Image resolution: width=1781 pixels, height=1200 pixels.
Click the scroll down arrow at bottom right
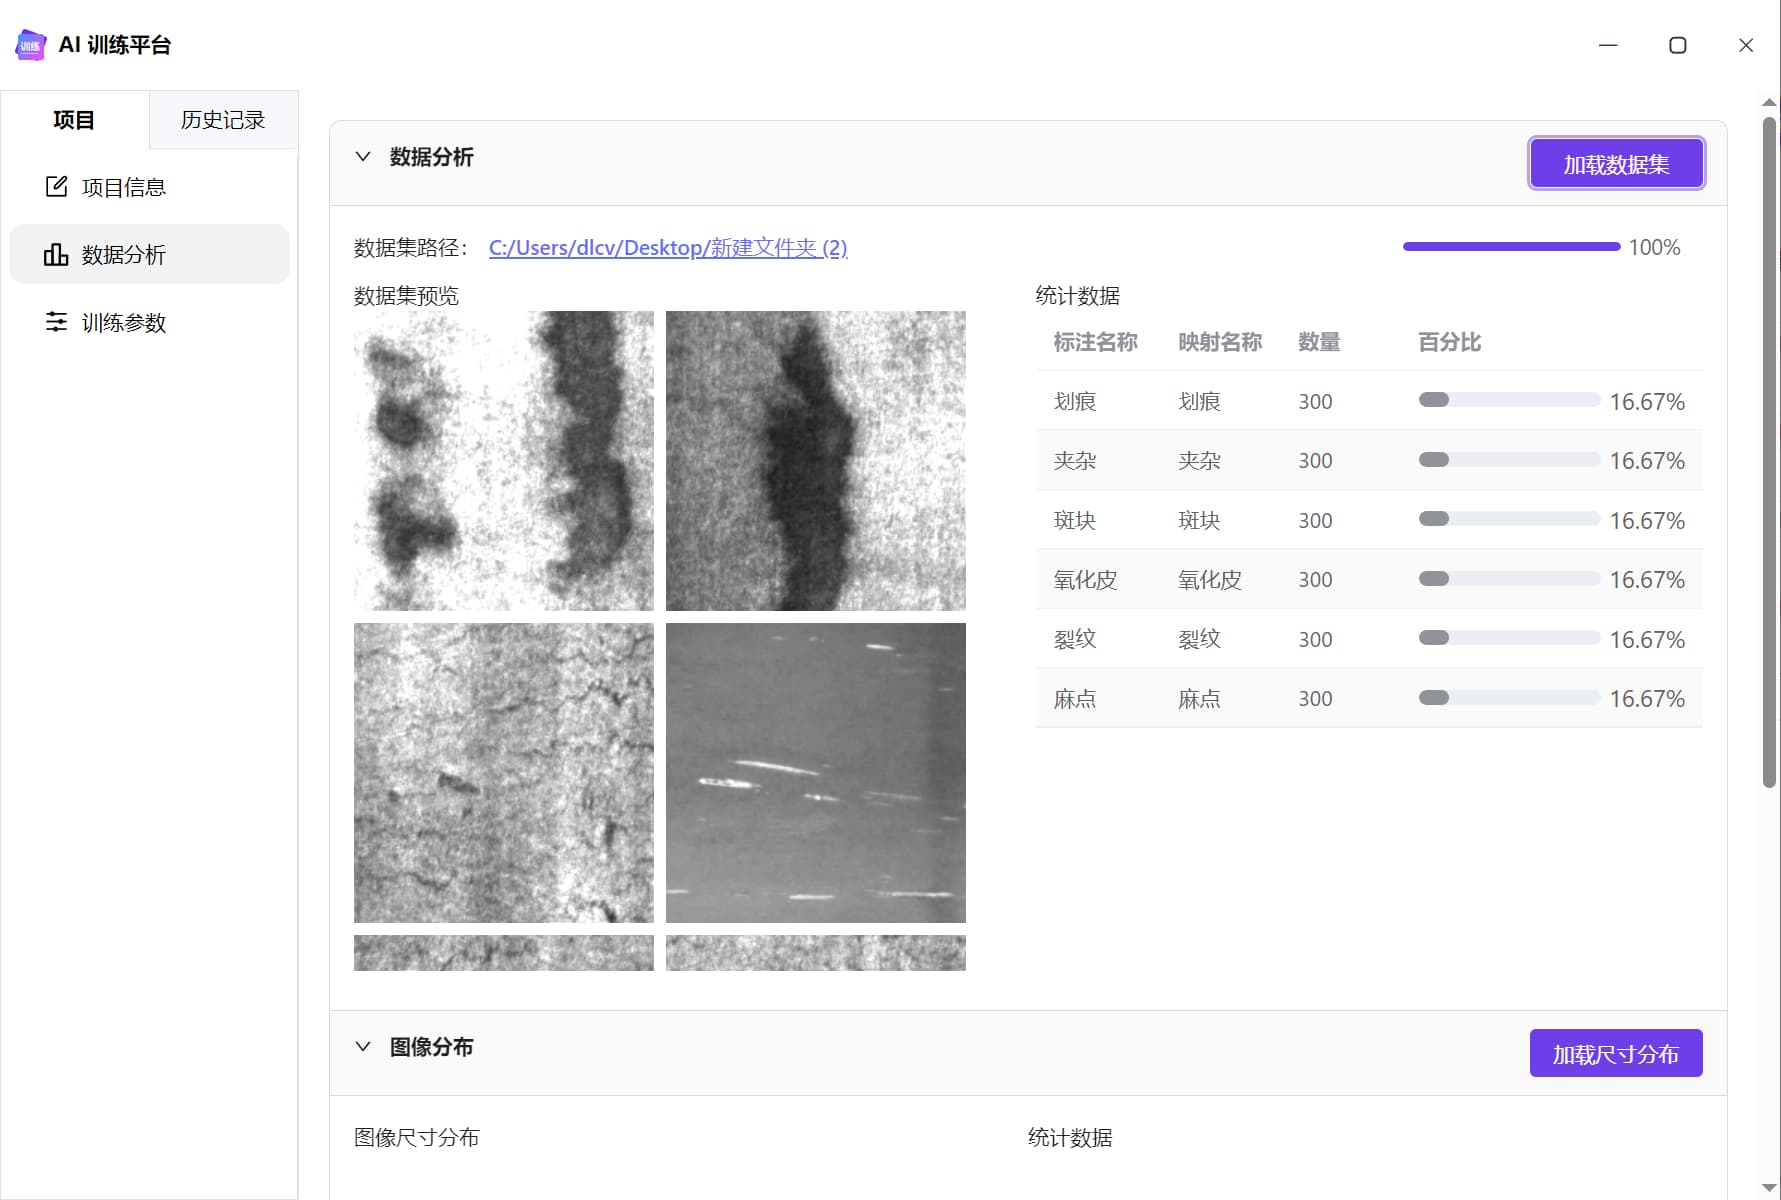pyautogui.click(x=1769, y=1188)
